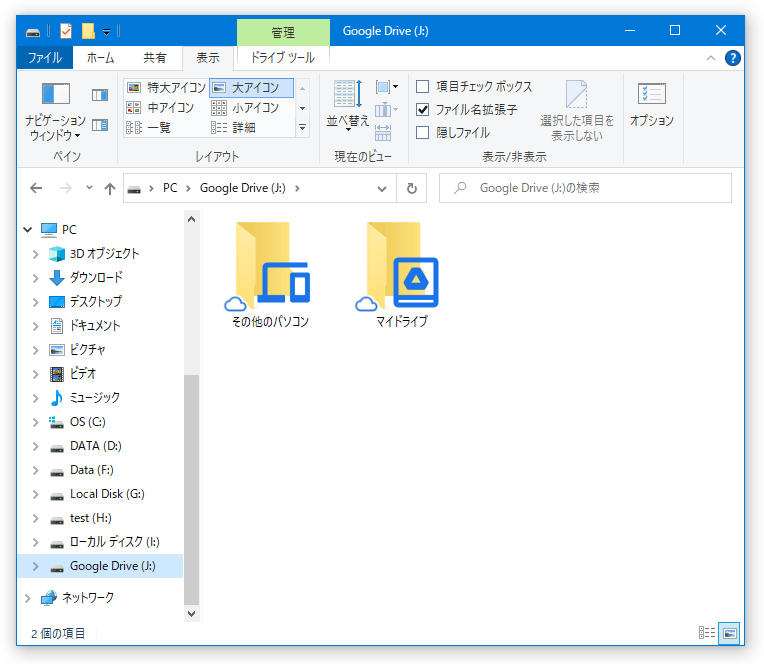Expand the 3D オブジェクト node
This screenshot has height=664, width=764.
[x=35, y=254]
